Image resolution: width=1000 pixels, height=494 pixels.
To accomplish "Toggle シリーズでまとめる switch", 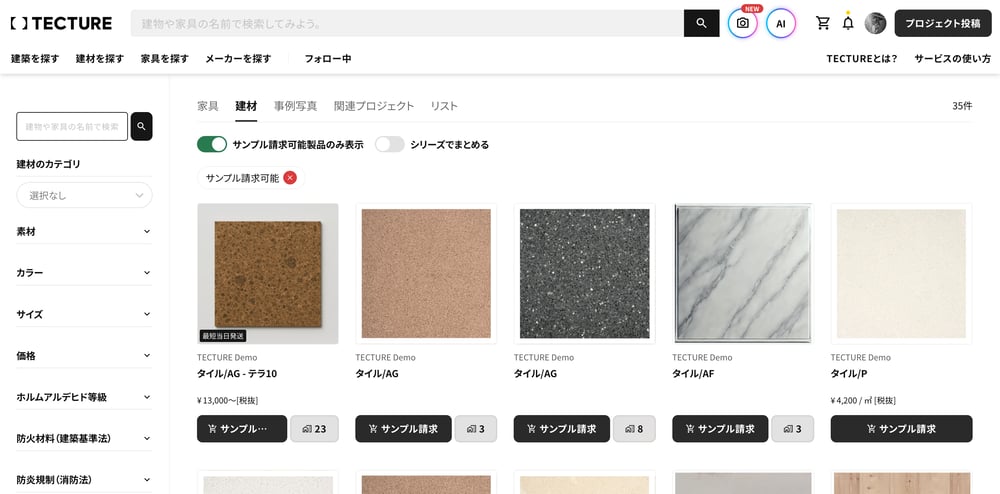I will (x=390, y=144).
